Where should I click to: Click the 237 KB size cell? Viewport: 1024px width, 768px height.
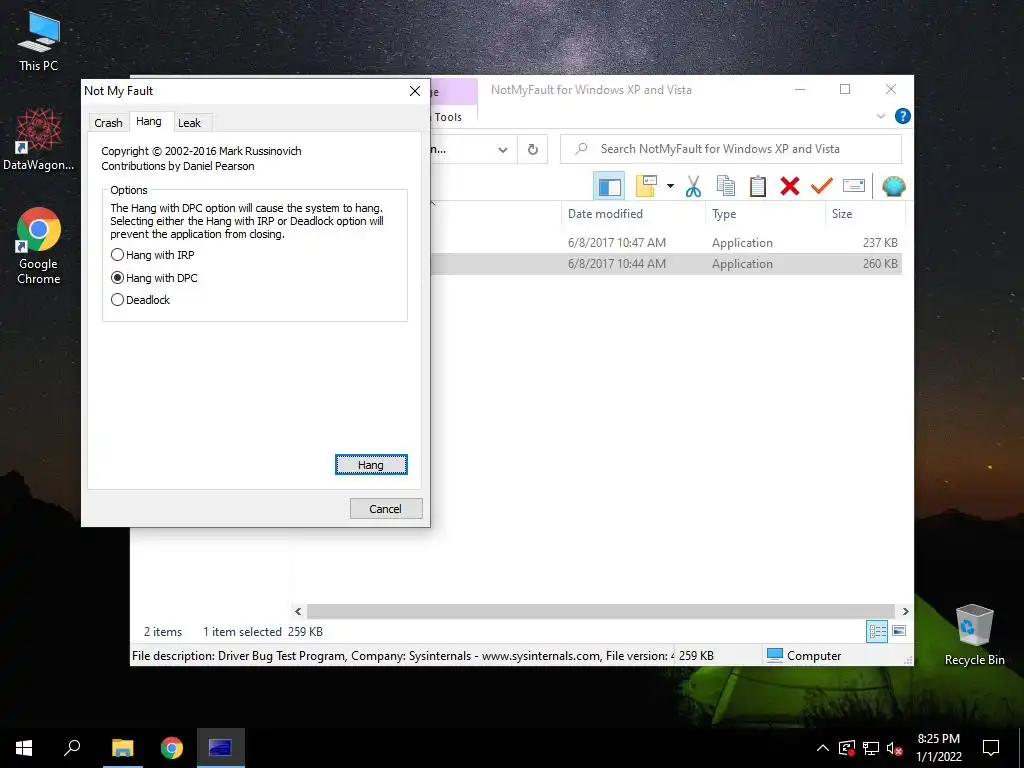coord(880,242)
